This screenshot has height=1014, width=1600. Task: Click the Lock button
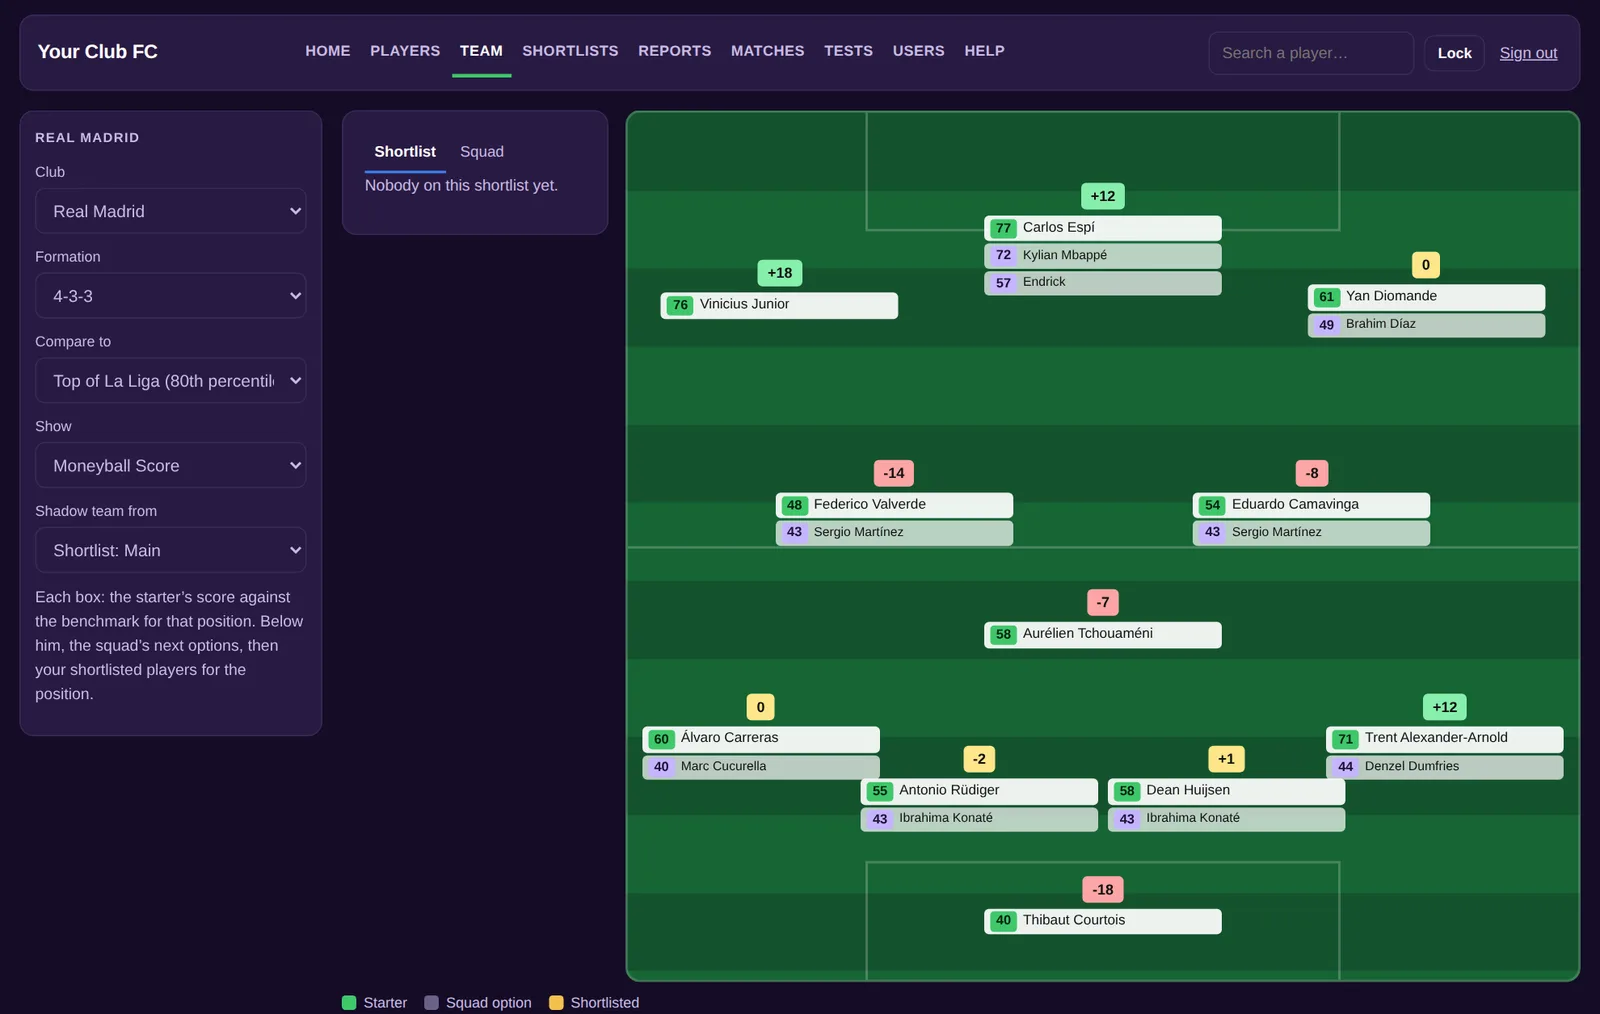click(1454, 53)
